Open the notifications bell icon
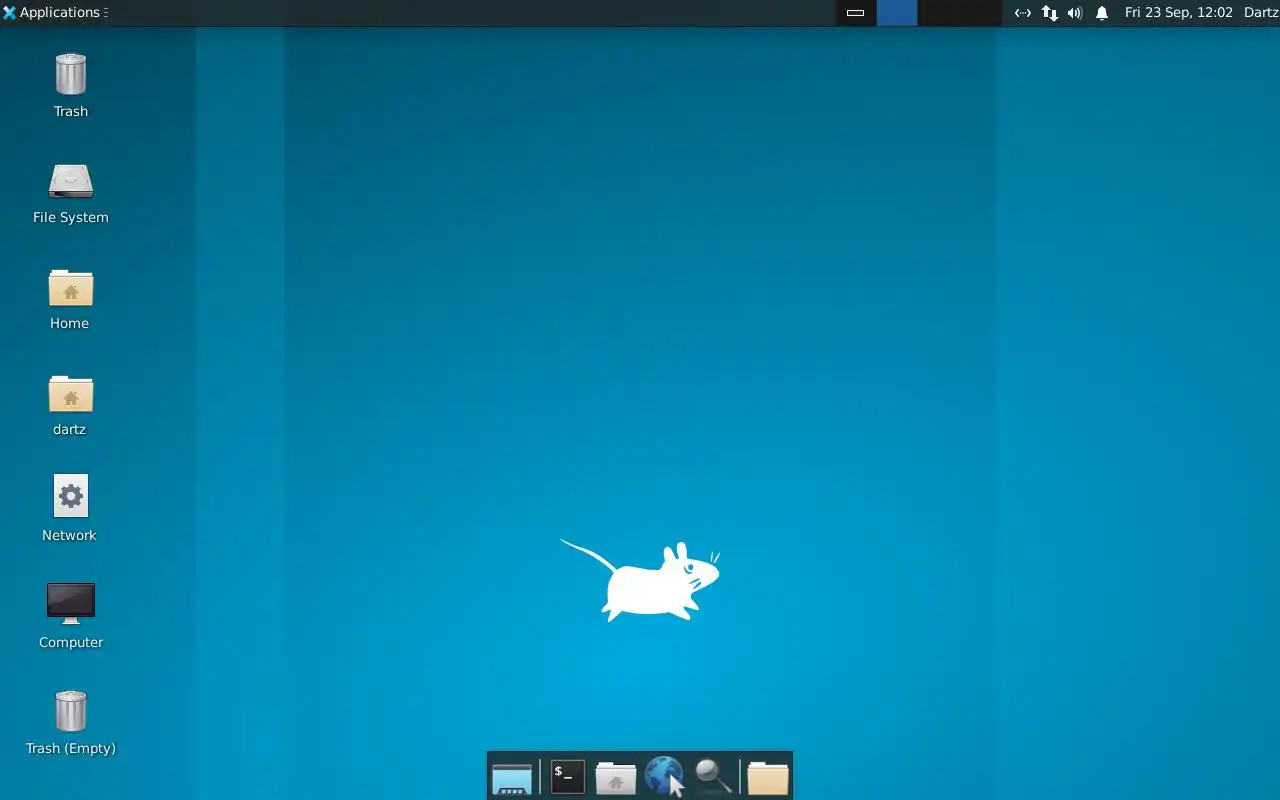 [x=1102, y=13]
